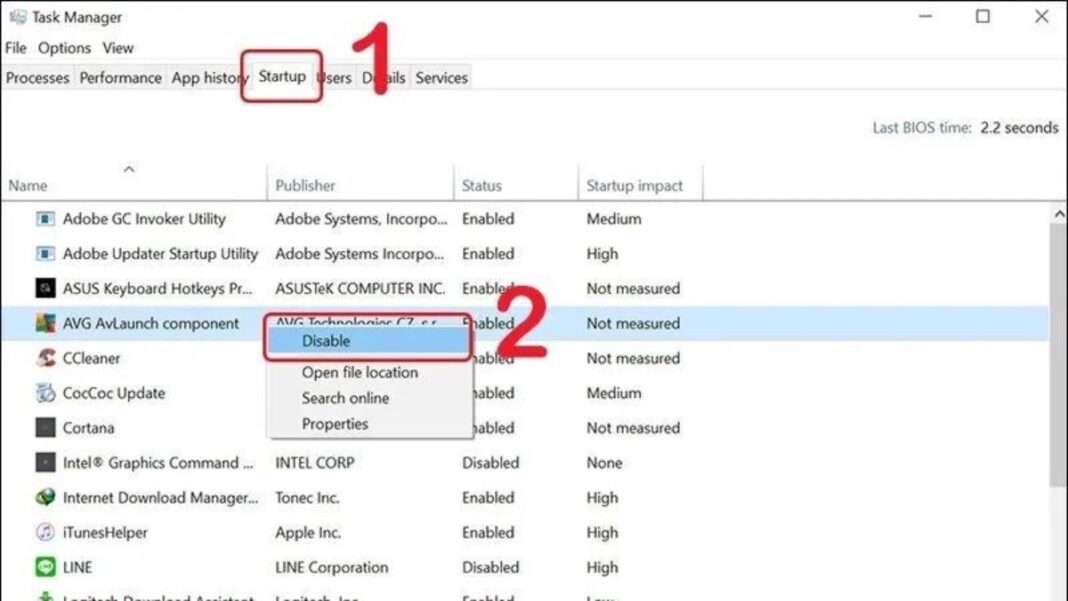Screen dimensions: 1068x601
Task: Click the LINE app icon
Action: 45,567
